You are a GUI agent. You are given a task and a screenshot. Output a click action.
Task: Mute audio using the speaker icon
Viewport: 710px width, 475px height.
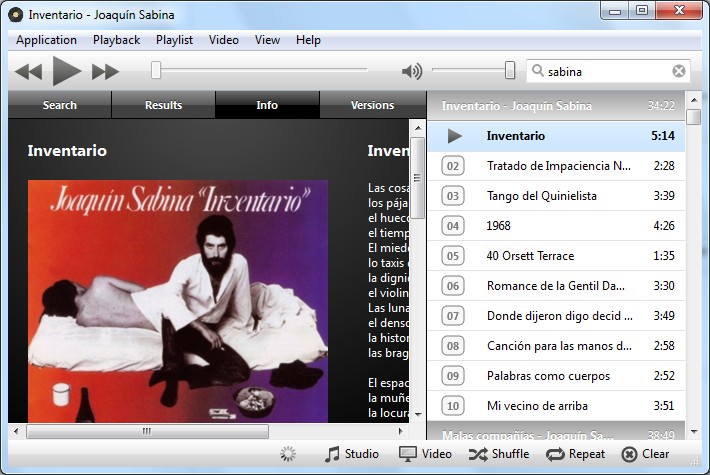tap(412, 71)
